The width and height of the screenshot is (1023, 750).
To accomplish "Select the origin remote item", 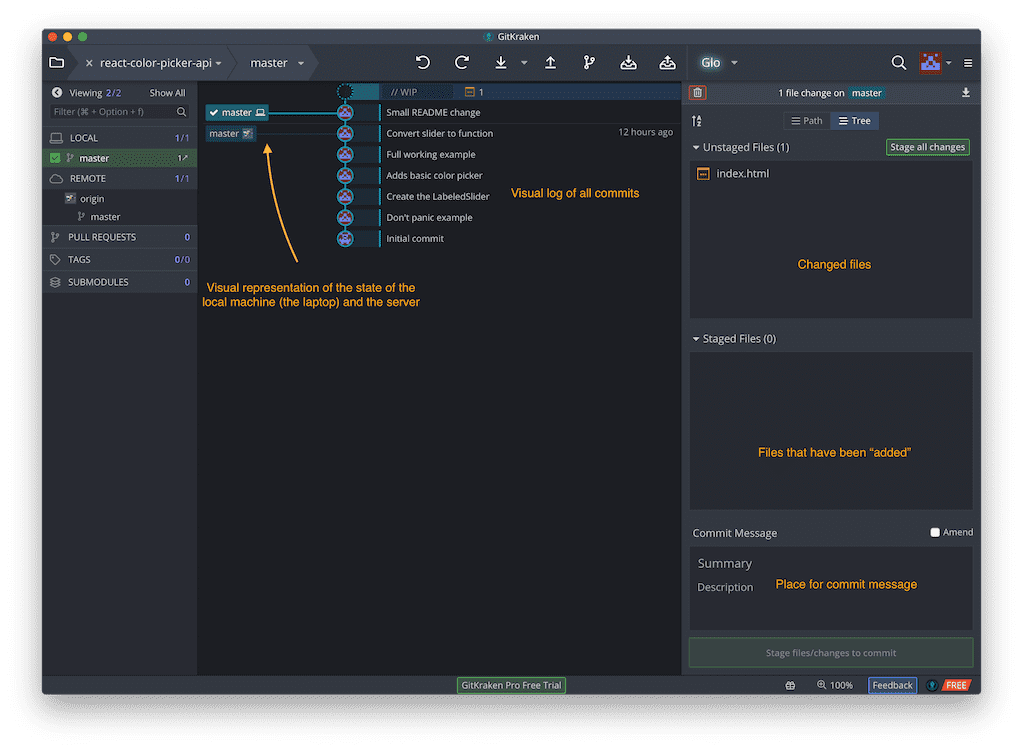I will (x=91, y=198).
